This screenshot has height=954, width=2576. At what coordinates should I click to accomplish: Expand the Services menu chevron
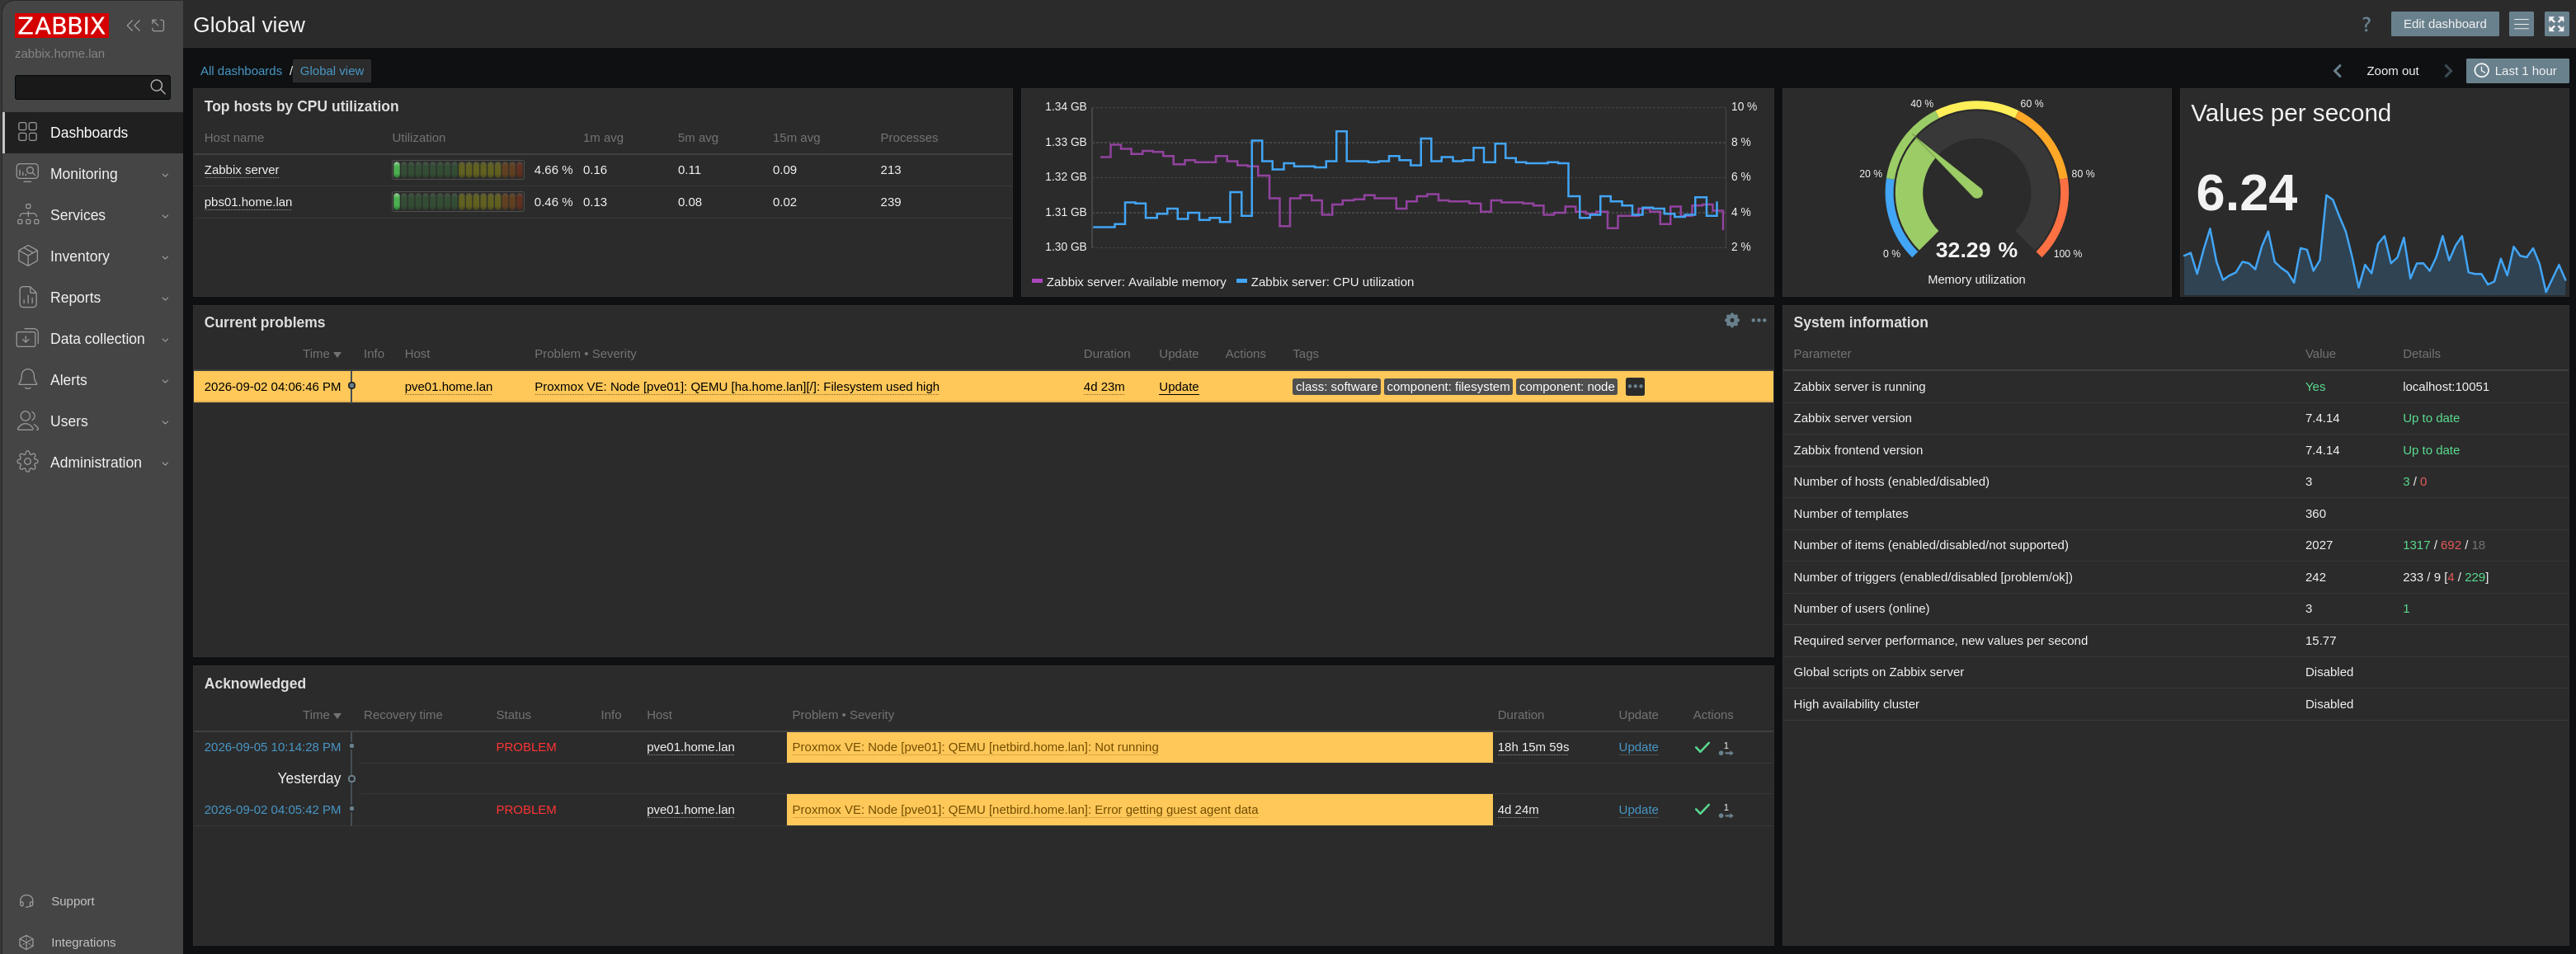pyautogui.click(x=165, y=216)
